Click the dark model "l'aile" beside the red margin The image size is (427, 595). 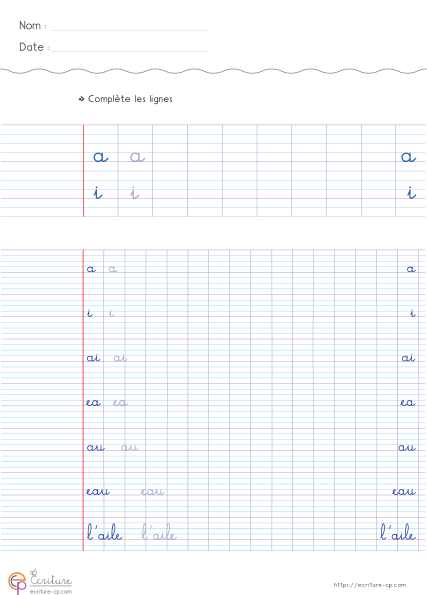pyautogui.click(x=105, y=532)
